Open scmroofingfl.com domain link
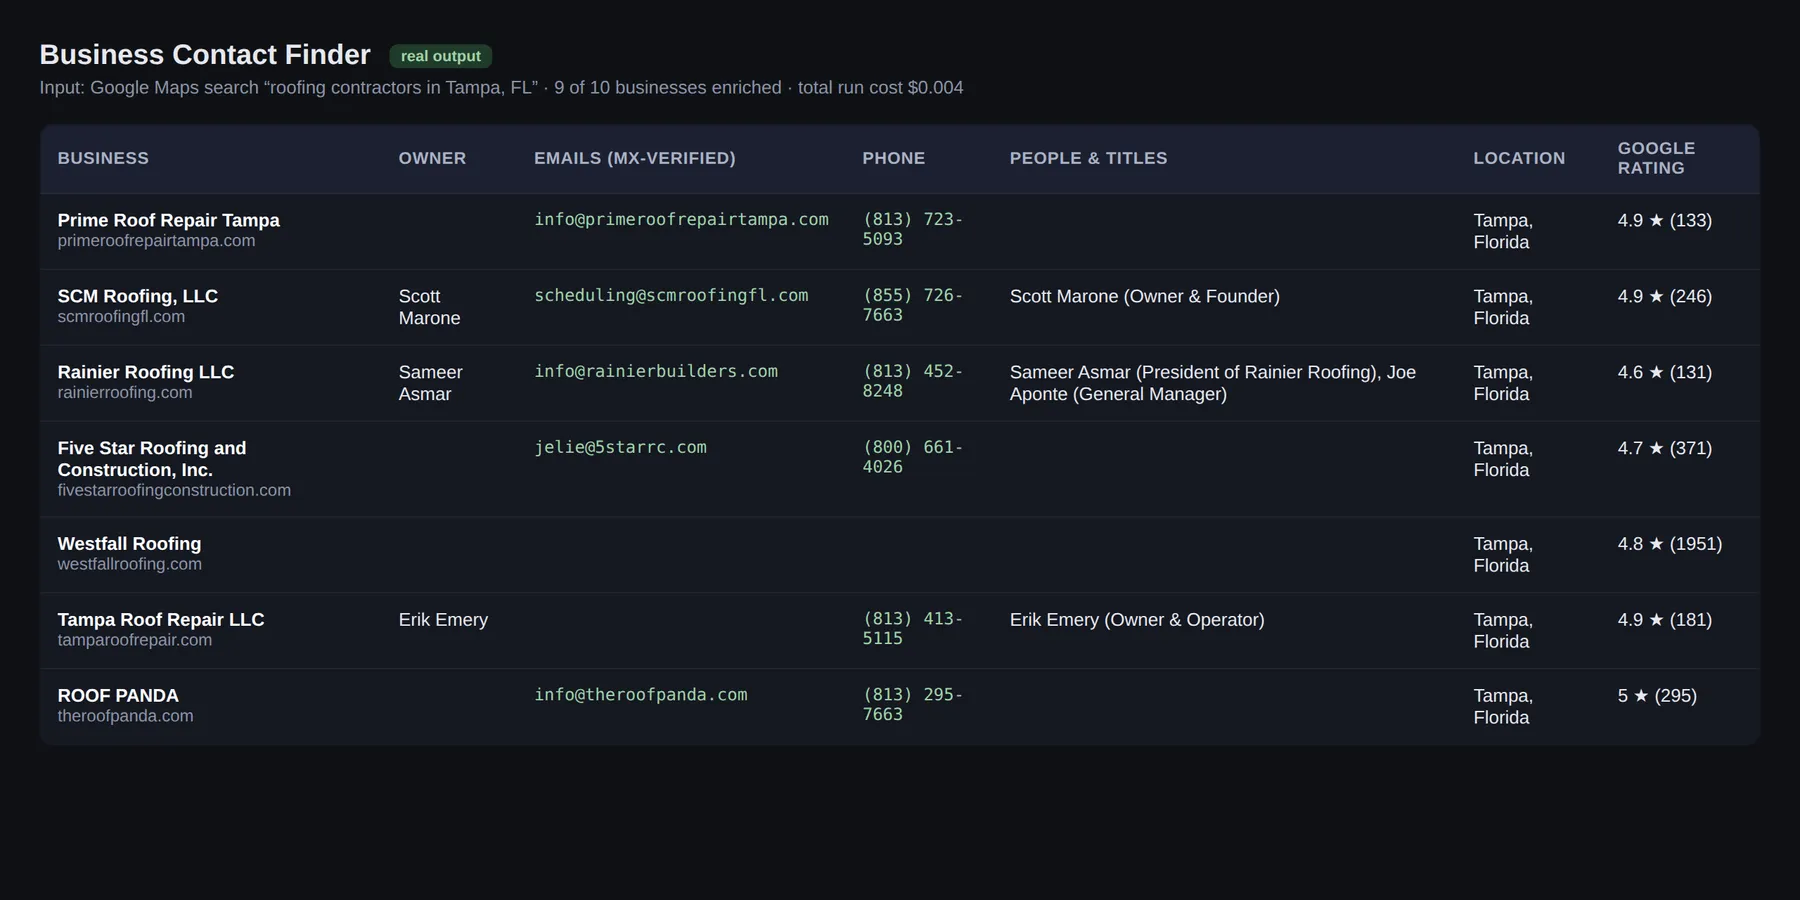 [x=121, y=317]
